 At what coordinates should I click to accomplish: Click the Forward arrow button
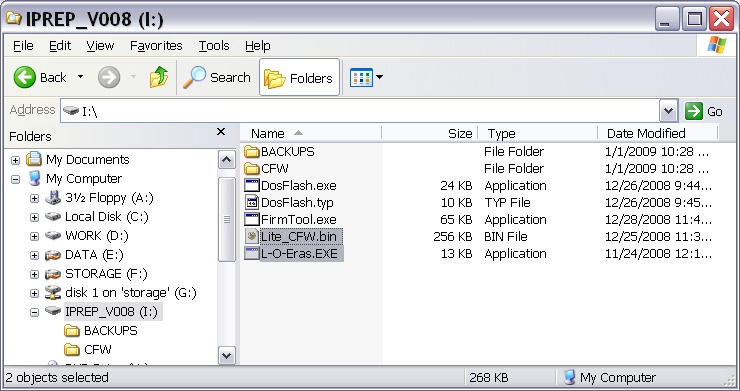(x=109, y=77)
